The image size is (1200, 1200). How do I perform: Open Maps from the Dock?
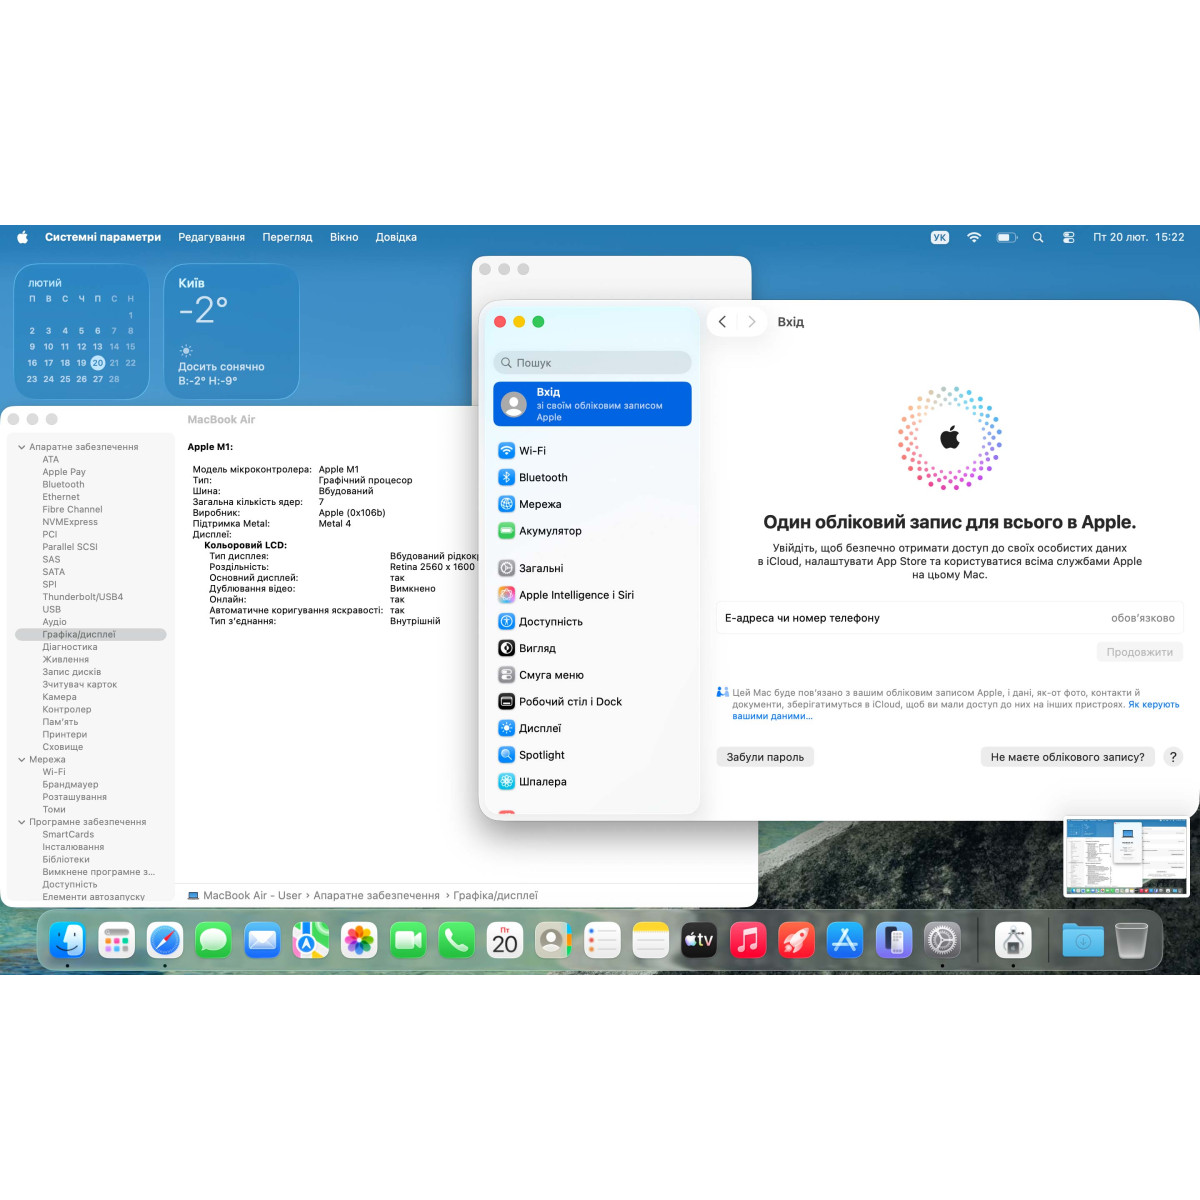click(x=310, y=940)
